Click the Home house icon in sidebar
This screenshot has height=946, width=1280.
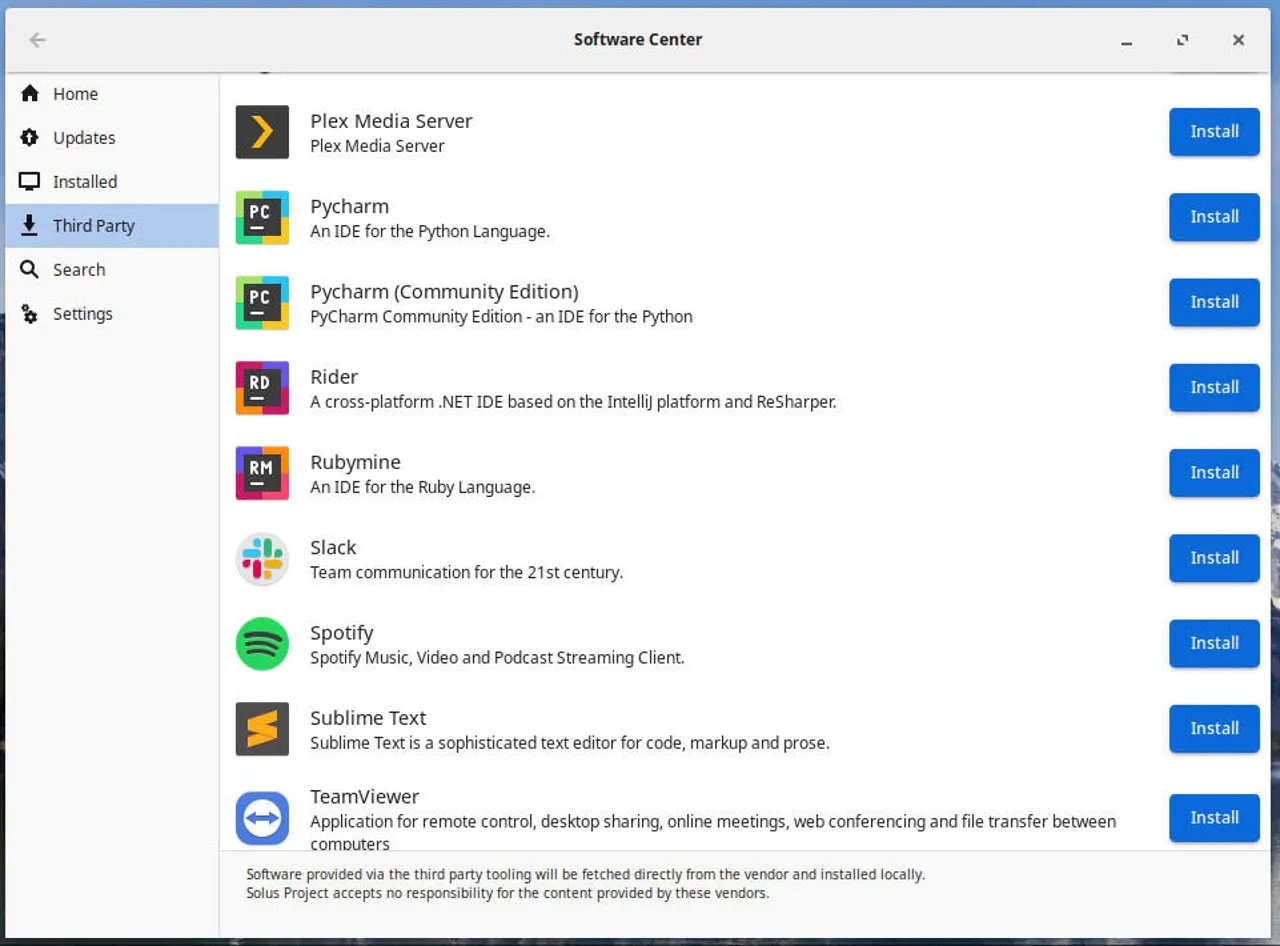[x=30, y=93]
